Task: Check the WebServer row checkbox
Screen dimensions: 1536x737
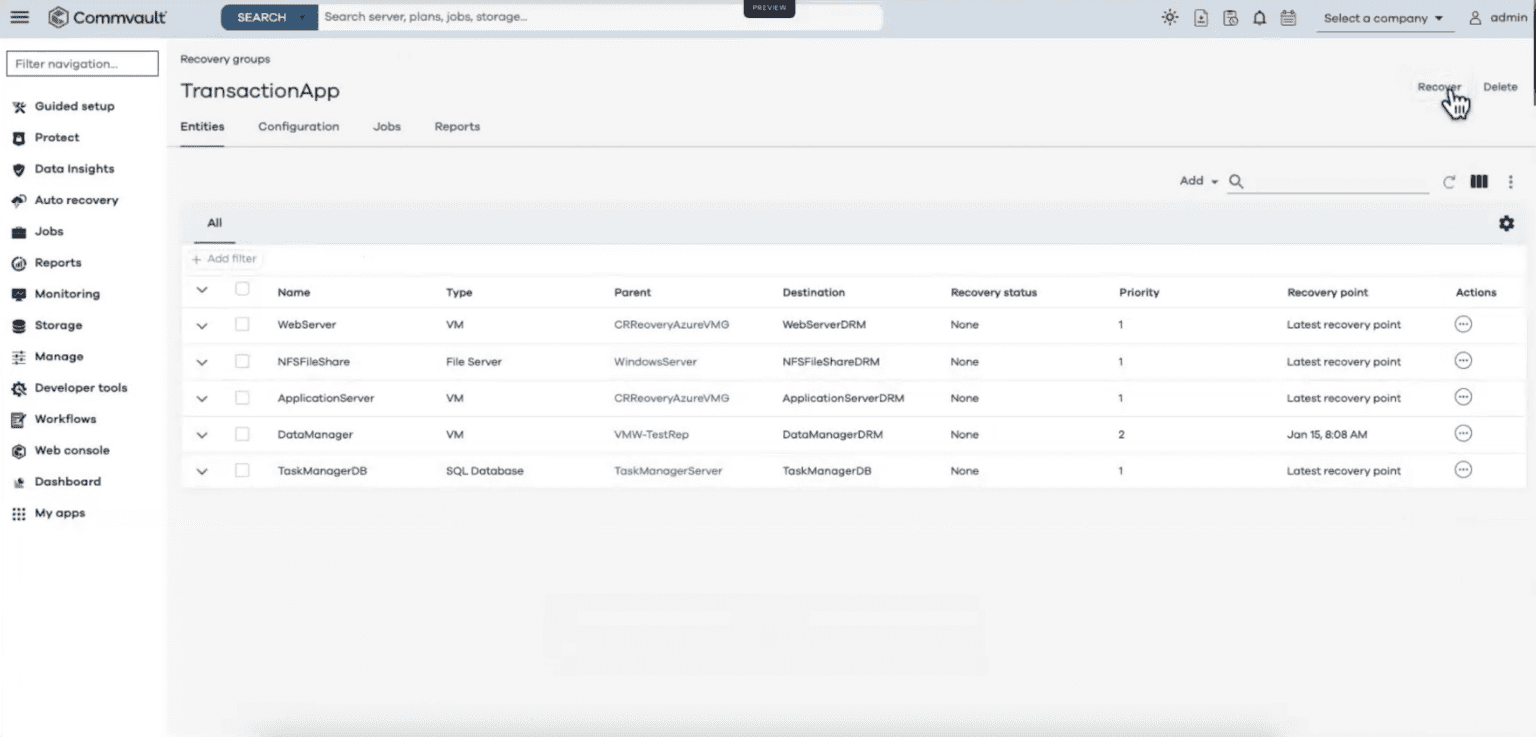Action: coord(241,324)
